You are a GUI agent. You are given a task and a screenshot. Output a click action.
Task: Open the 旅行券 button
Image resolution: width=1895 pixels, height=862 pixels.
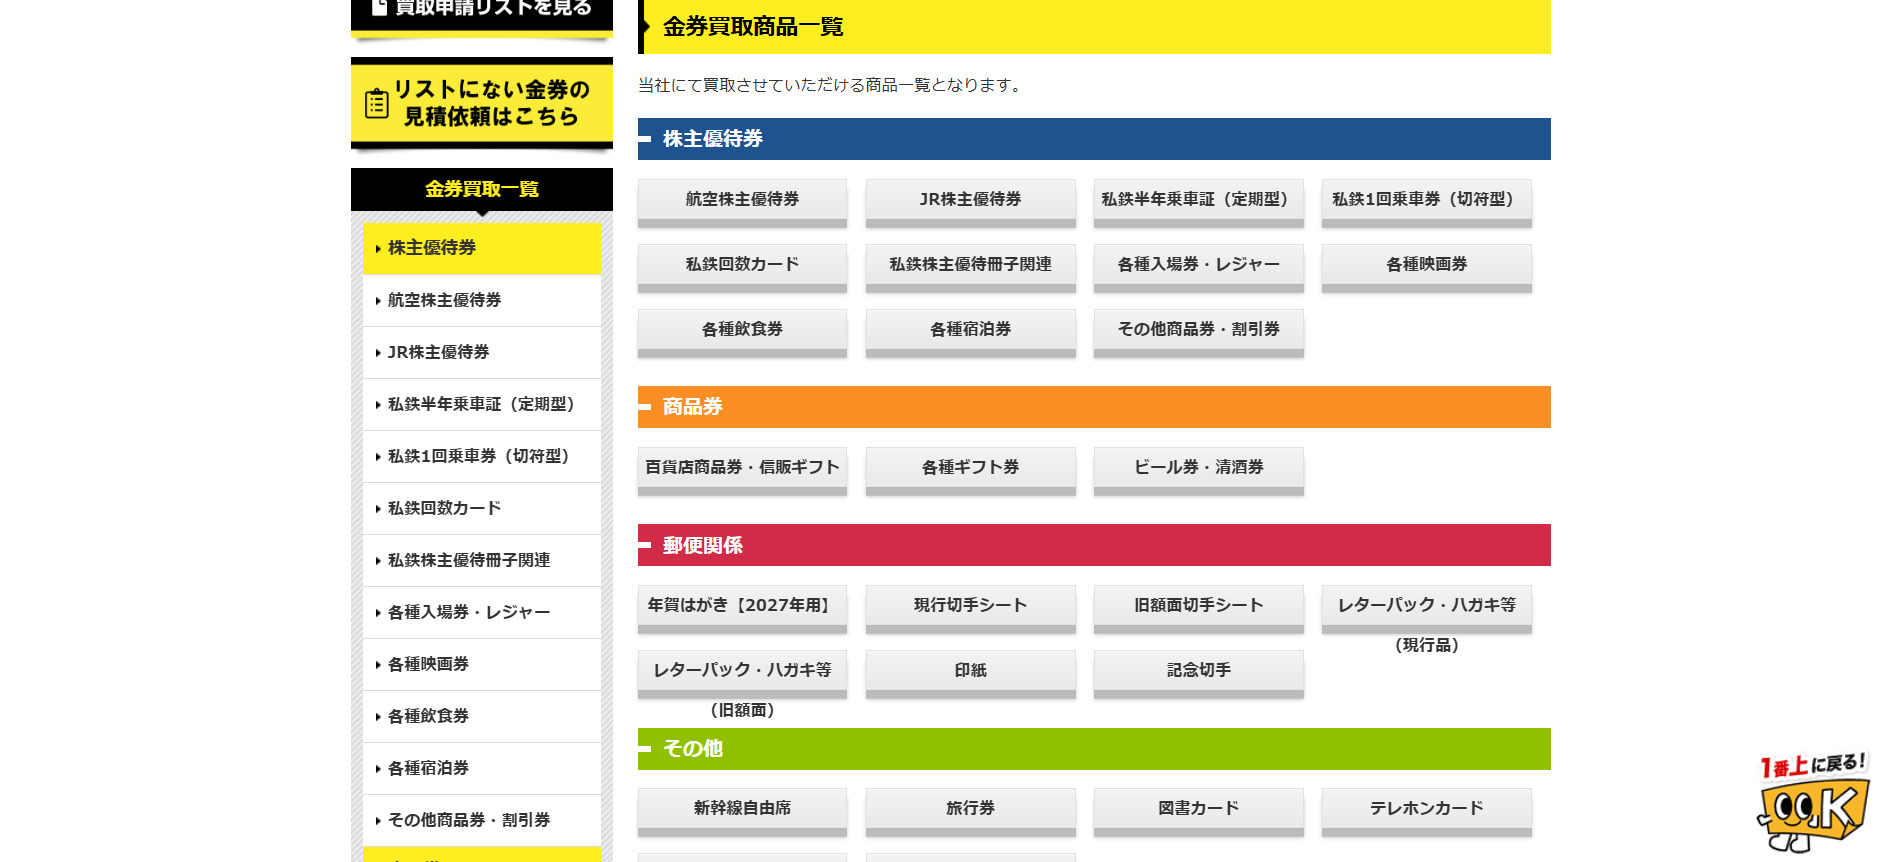970,812
